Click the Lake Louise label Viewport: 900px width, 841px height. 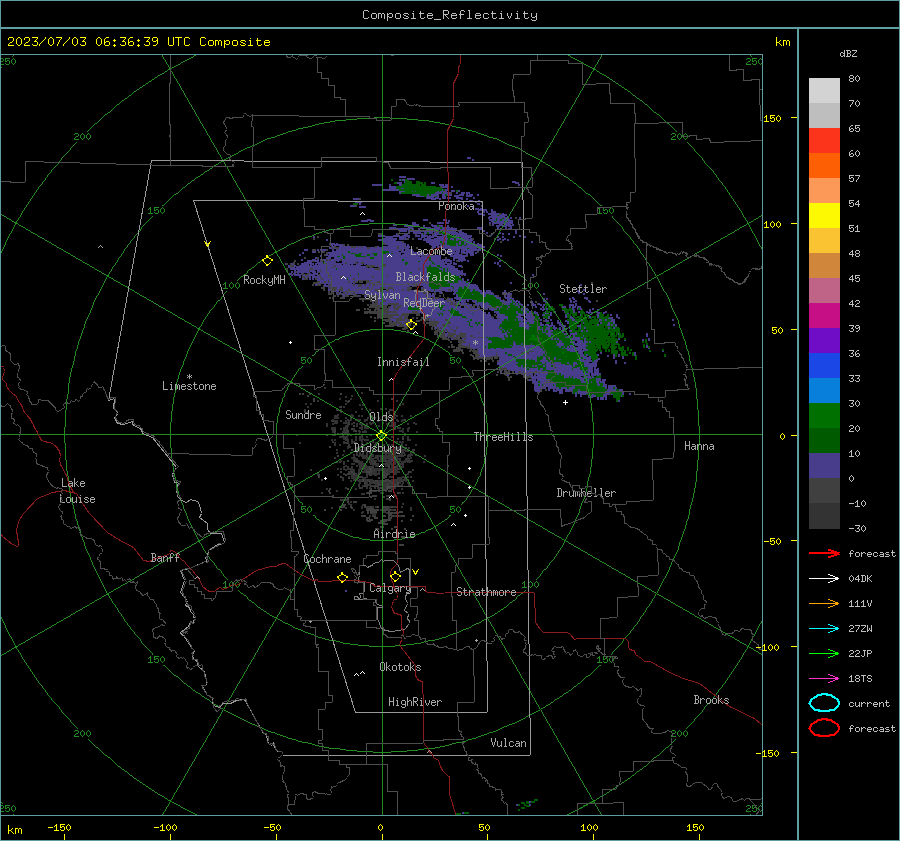point(77,491)
